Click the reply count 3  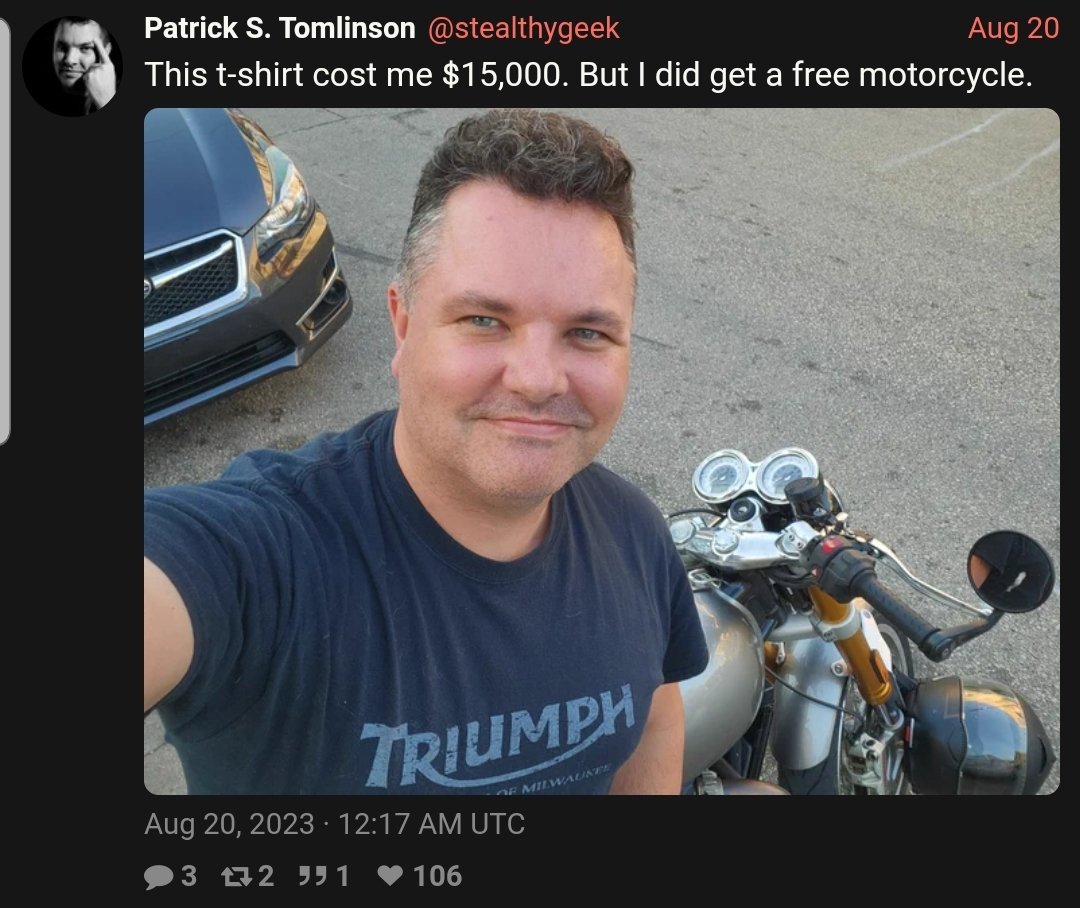pyautogui.click(x=189, y=876)
